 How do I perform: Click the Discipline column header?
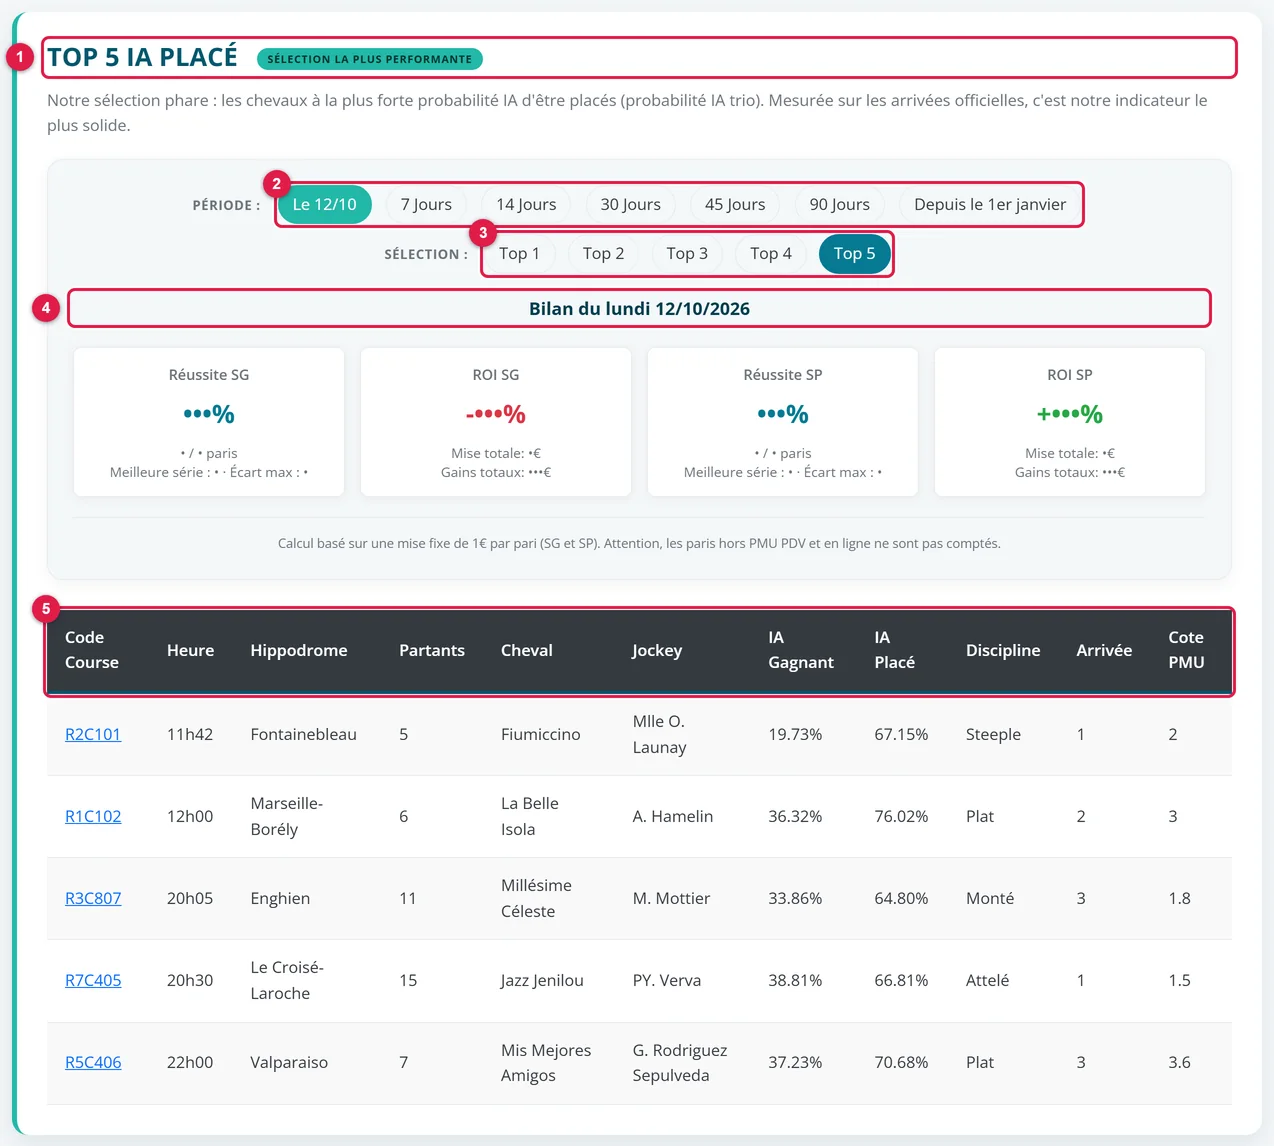[1003, 650]
